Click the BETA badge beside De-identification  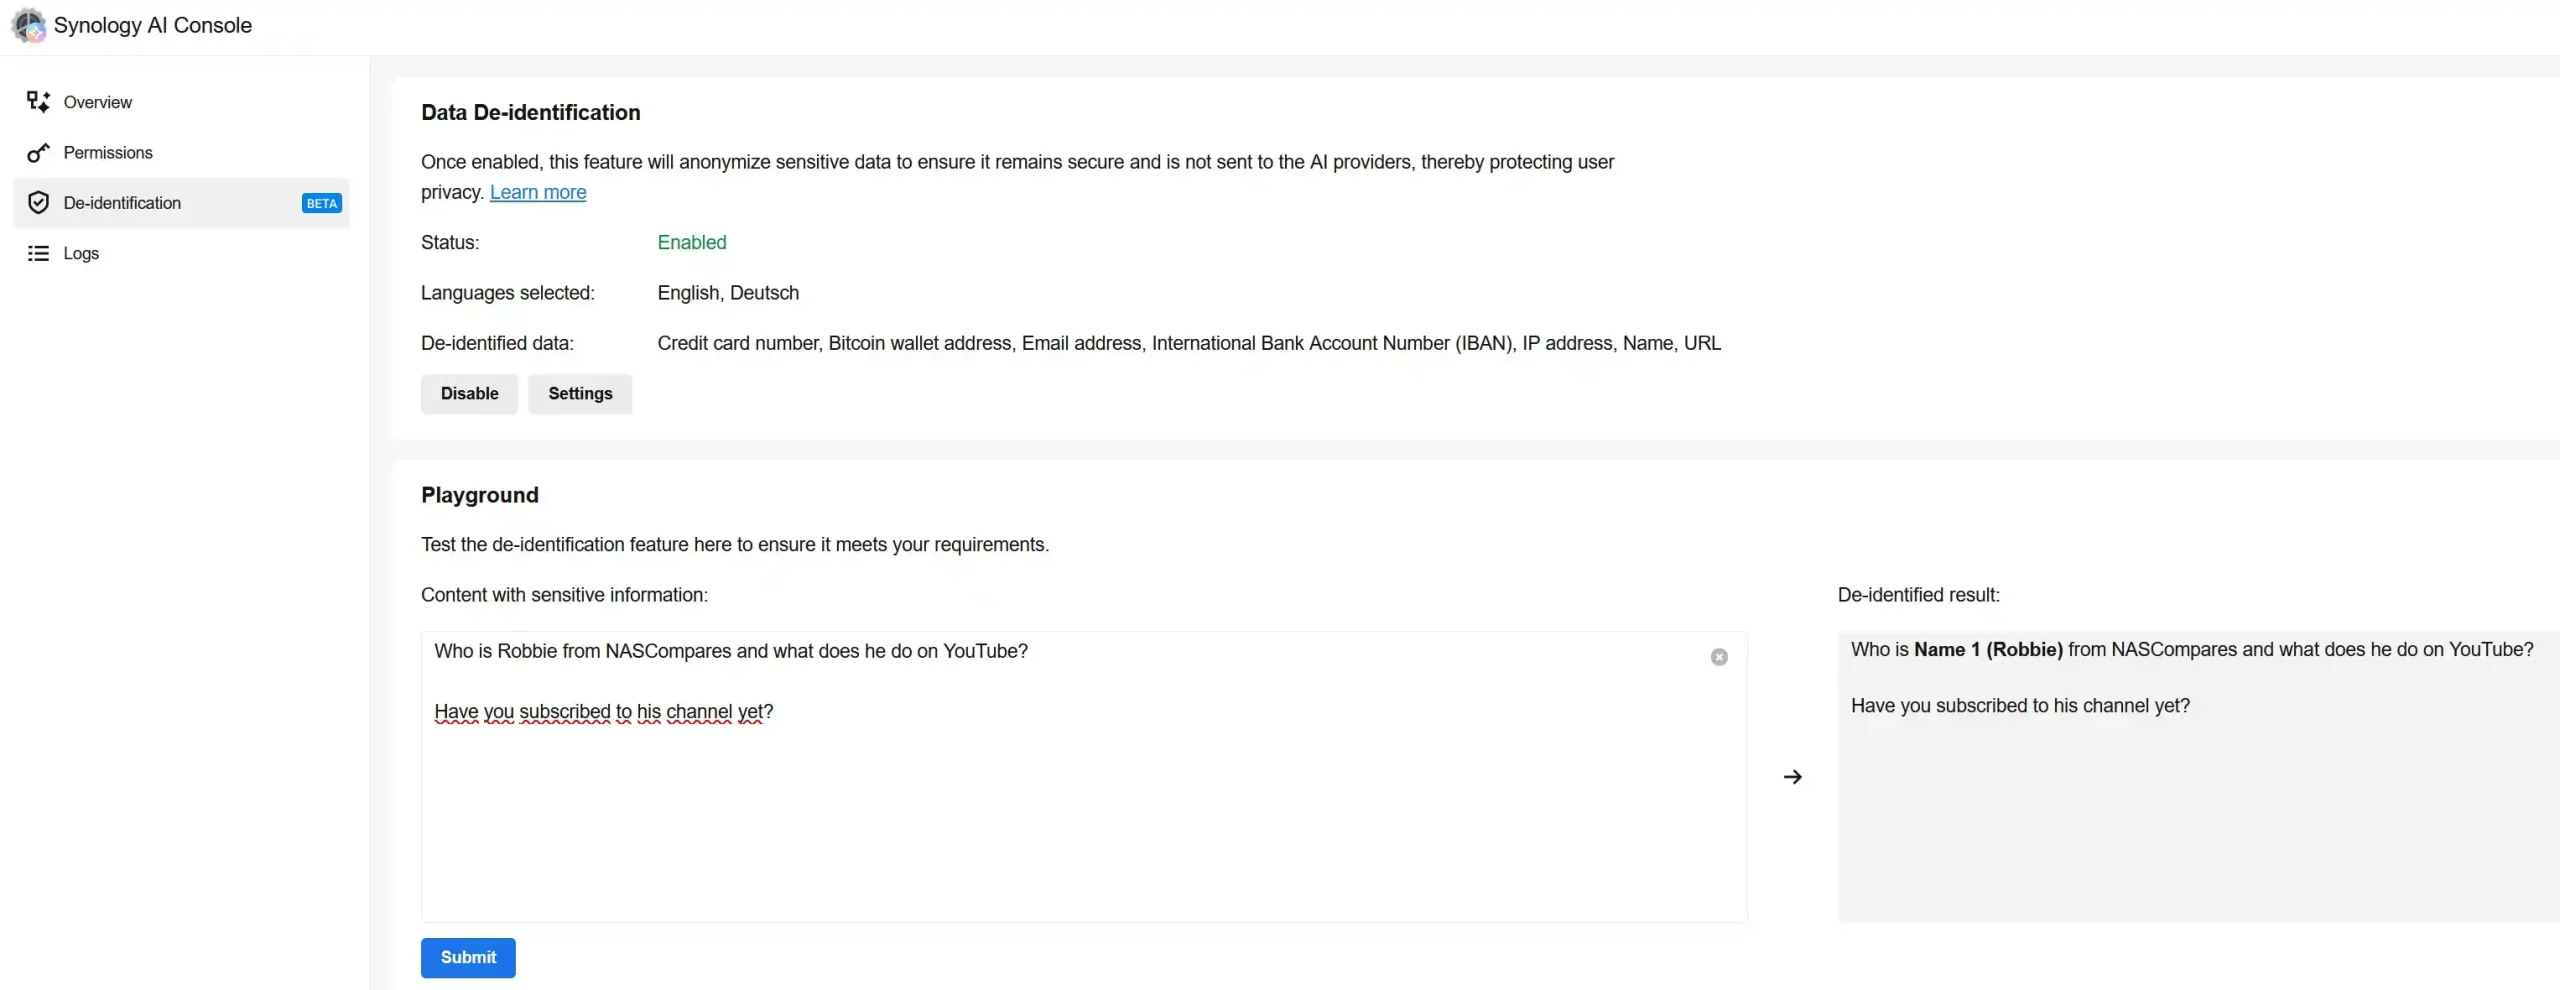point(322,203)
